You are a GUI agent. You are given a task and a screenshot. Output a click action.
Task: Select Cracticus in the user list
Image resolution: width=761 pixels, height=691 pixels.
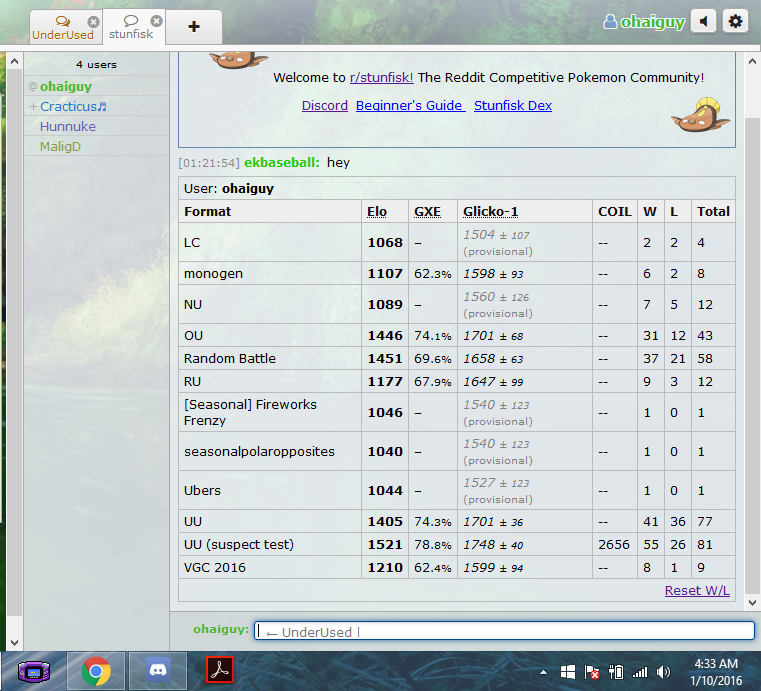pyautogui.click(x=97, y=106)
